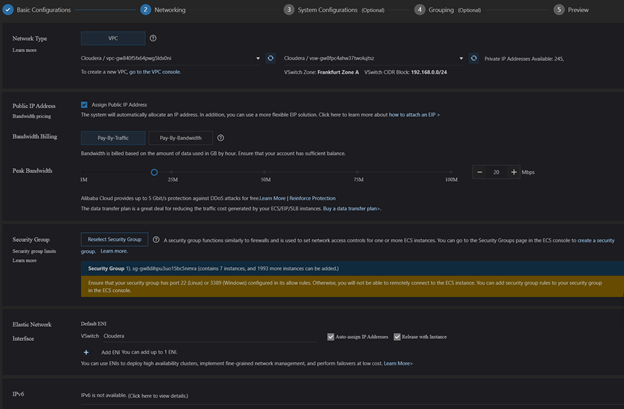624x409 pixels.
Task: Click Learn more under Security Group label
Action: pos(24,260)
